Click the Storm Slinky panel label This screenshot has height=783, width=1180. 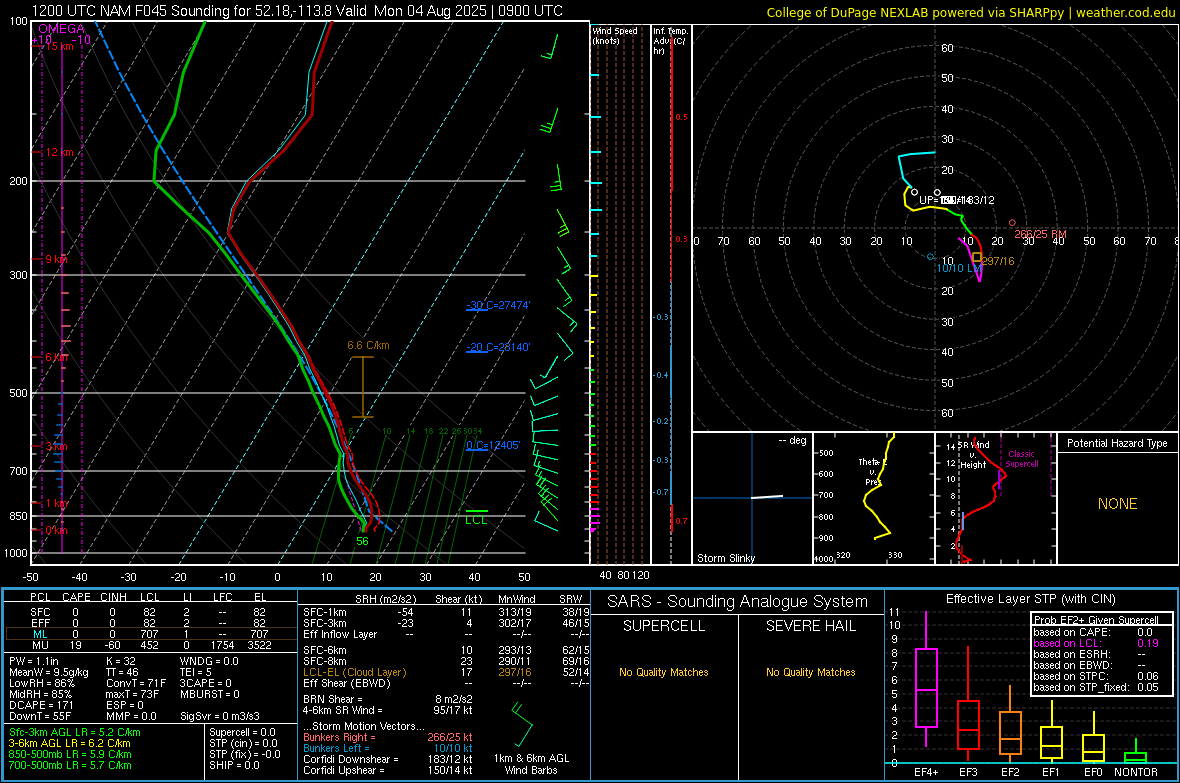pos(725,558)
